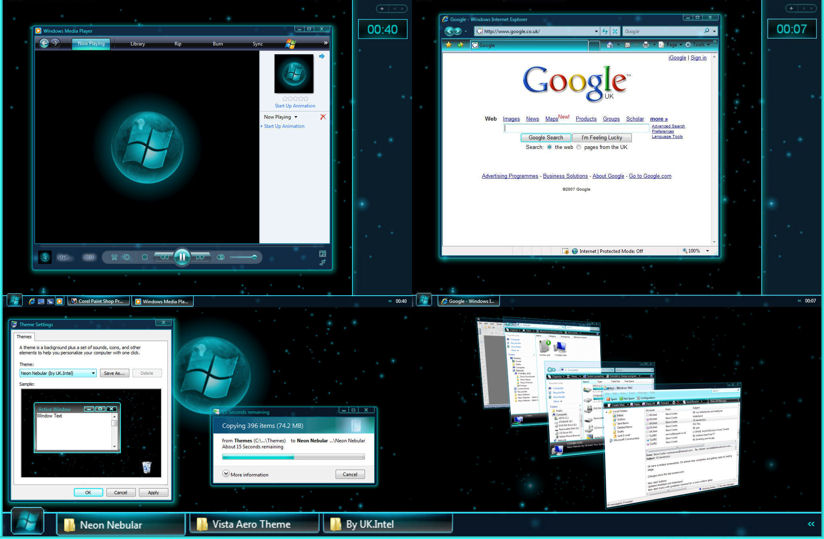Screen dimensions: 824x539
Task: Mute the Media Player volume
Action: (x=221, y=257)
